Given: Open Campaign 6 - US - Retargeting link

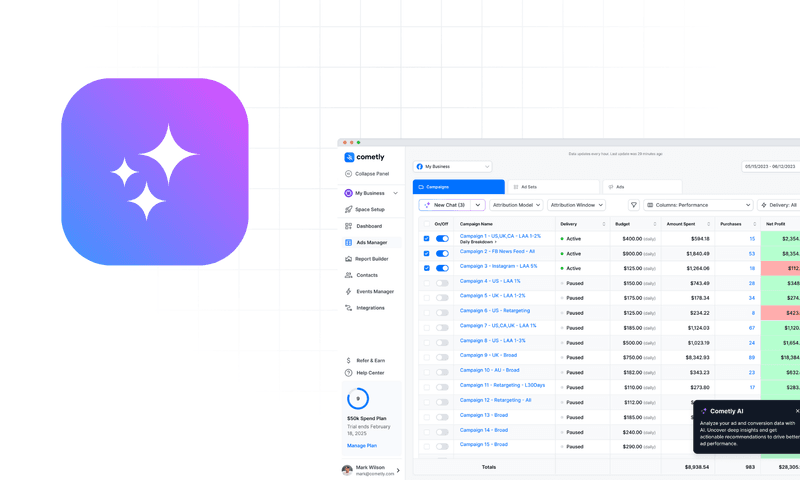Looking at the screenshot, I should [495, 311].
